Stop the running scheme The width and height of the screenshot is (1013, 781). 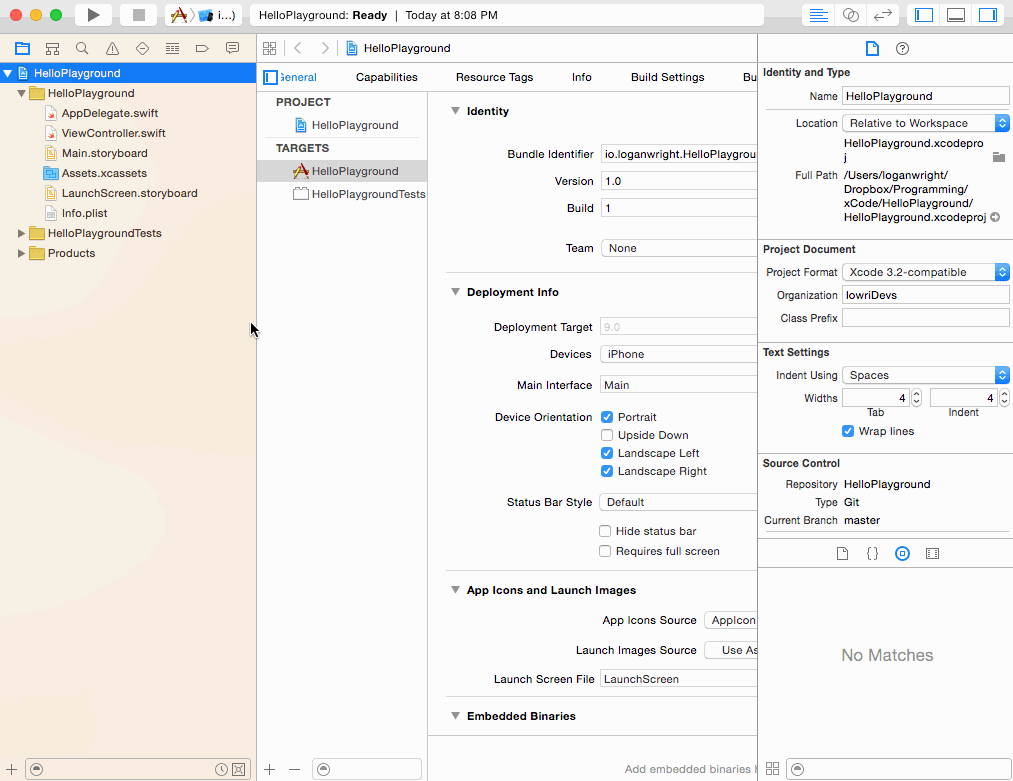pyautogui.click(x=138, y=15)
